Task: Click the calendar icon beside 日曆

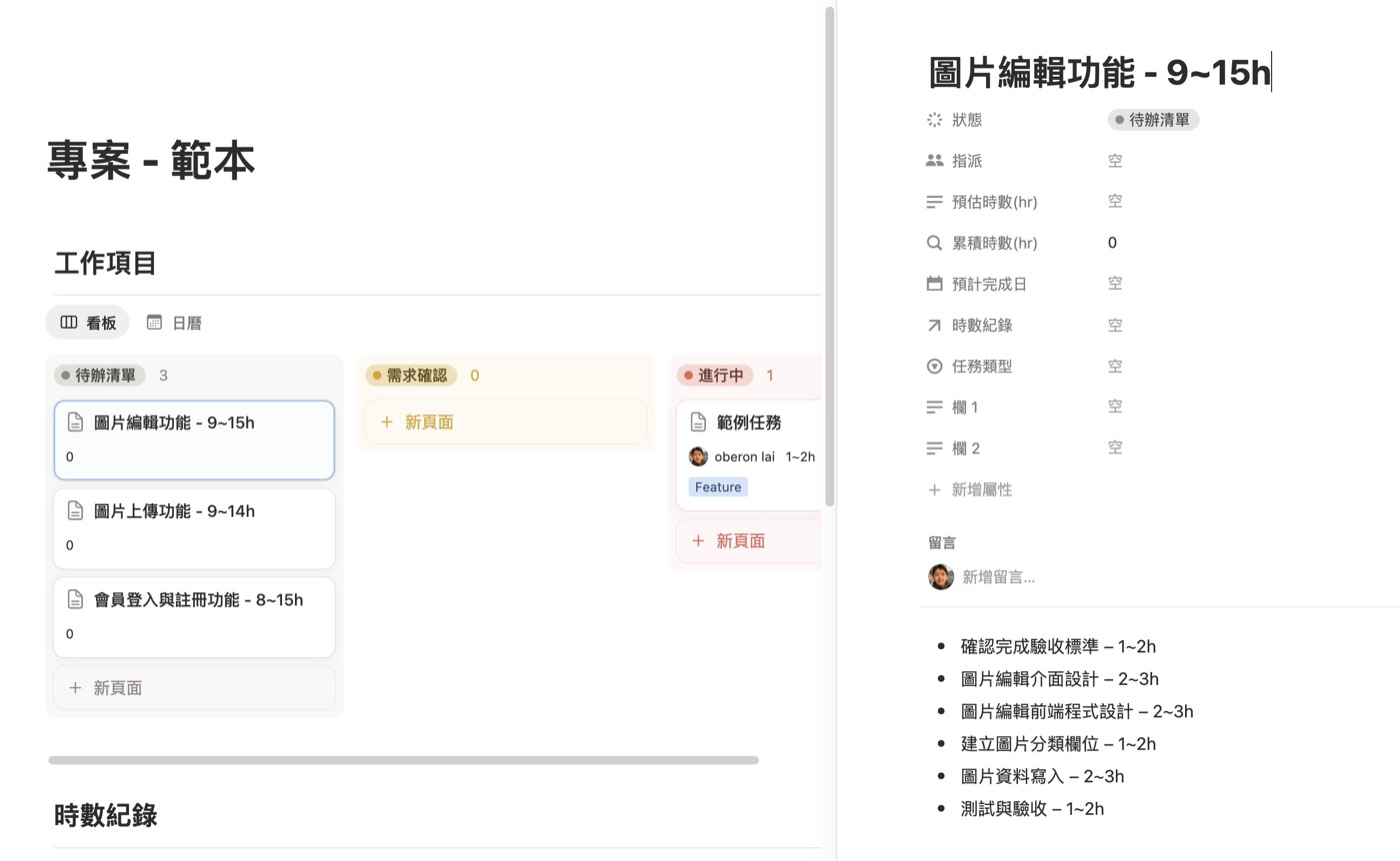Action: tap(154, 322)
